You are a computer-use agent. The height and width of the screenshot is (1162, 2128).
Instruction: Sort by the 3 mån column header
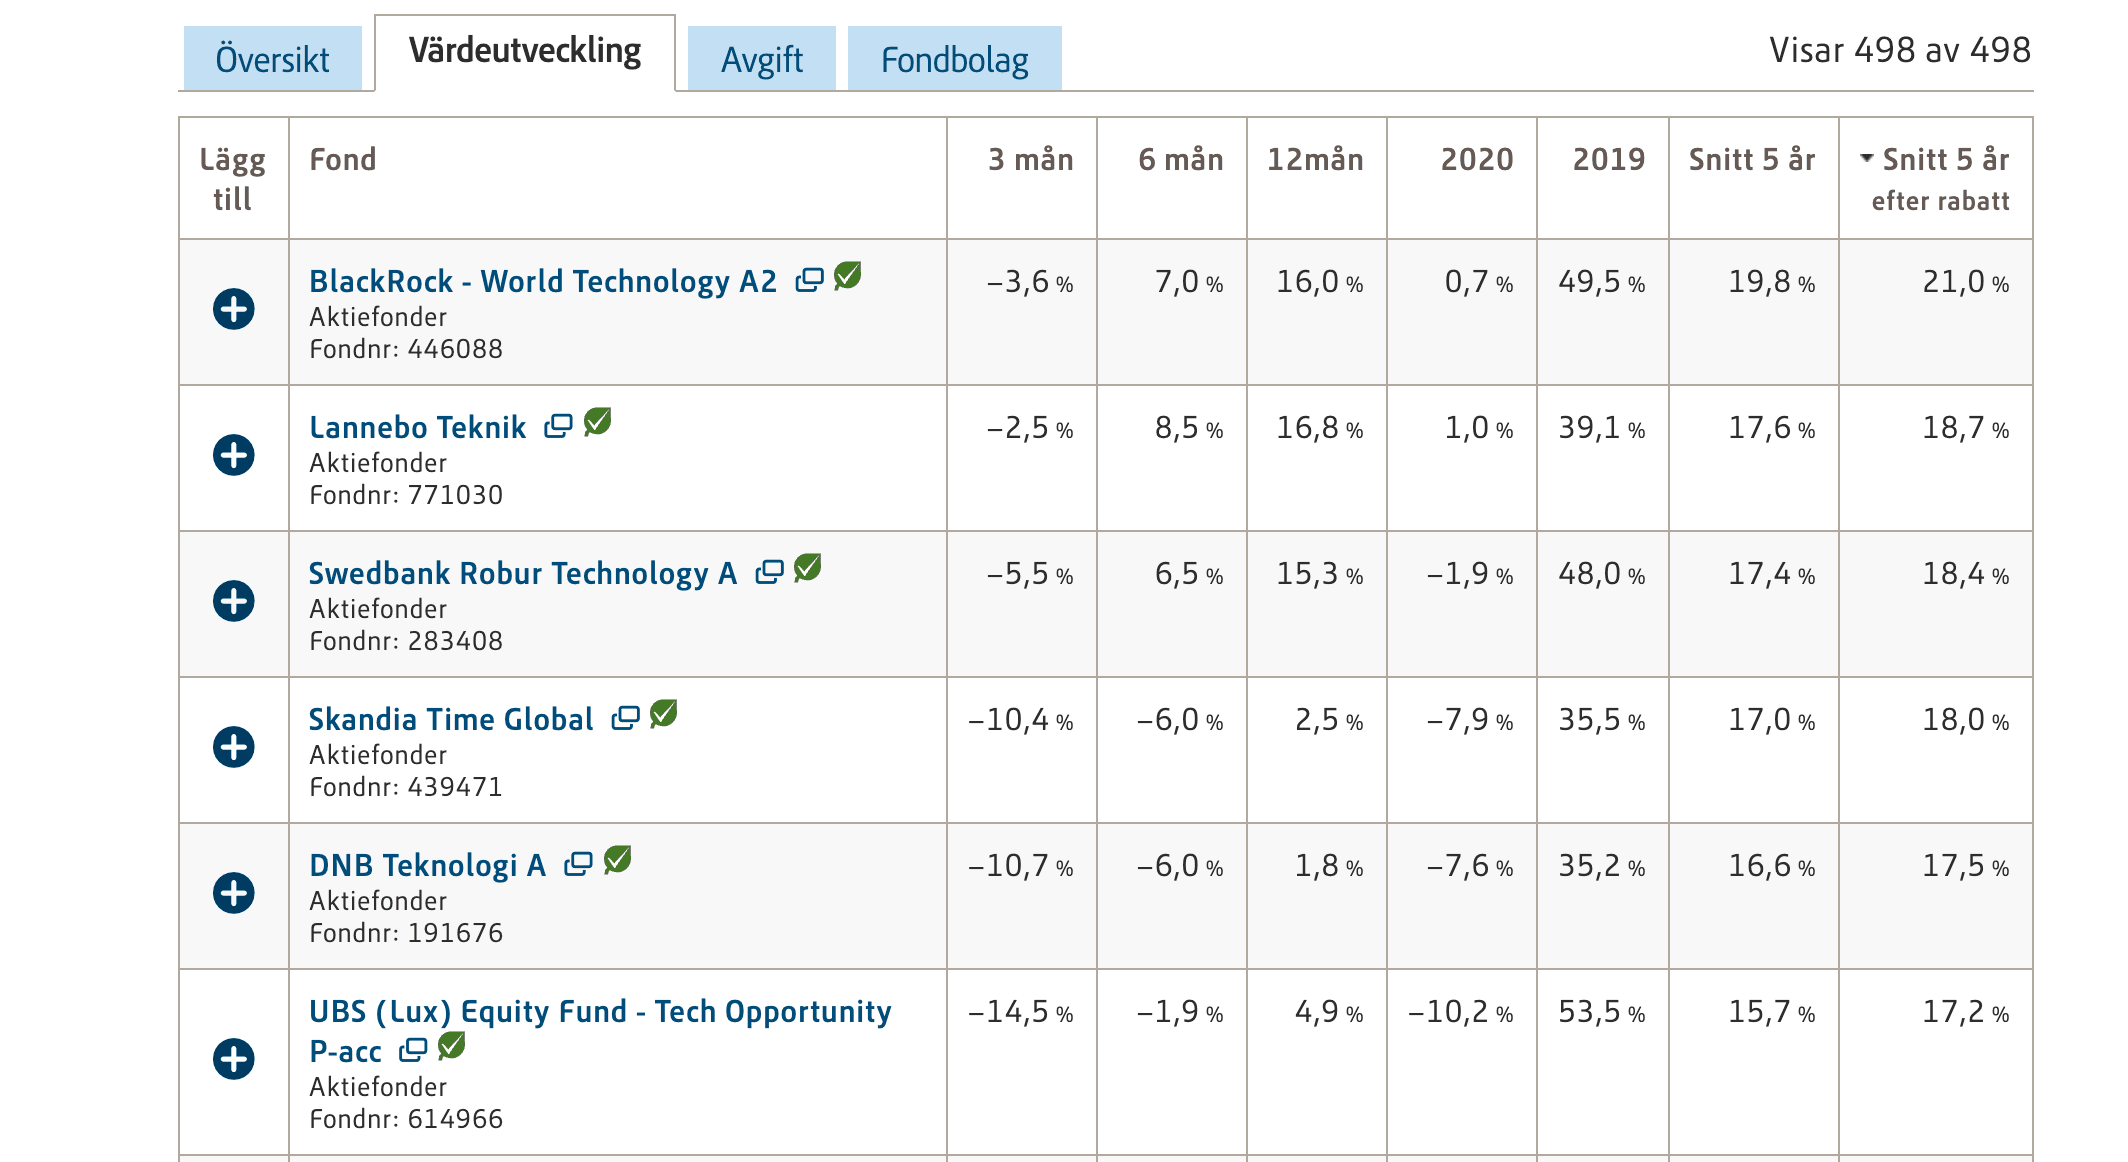tap(1030, 160)
